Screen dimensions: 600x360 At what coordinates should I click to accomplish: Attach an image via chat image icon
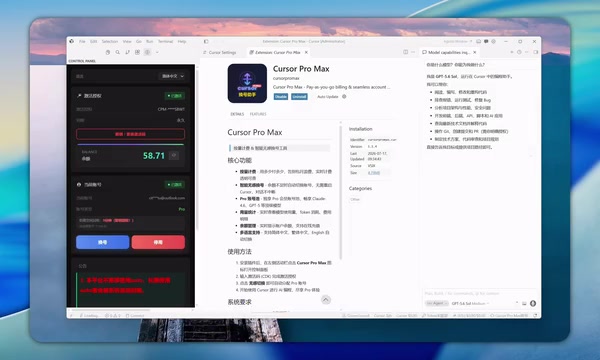tap(524, 303)
